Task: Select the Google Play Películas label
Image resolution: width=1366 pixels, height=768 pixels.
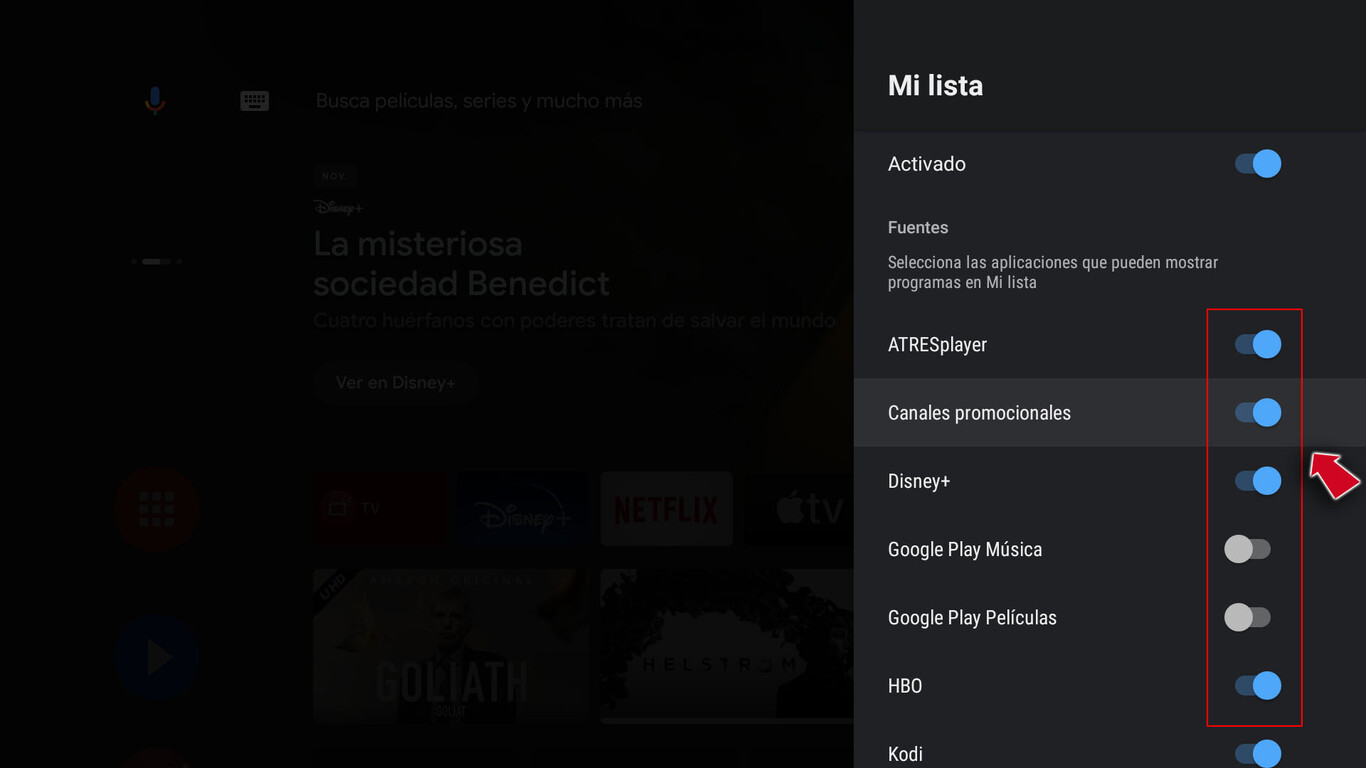Action: 972,617
